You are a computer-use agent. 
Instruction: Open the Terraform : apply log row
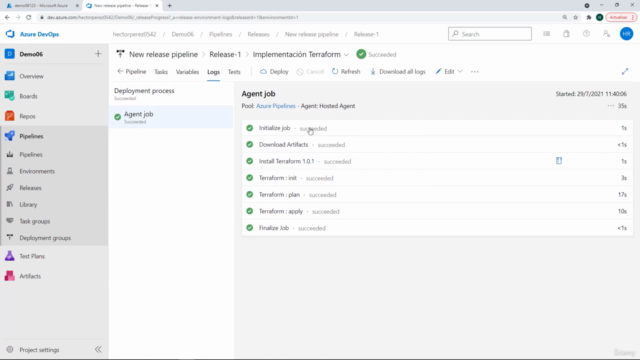click(437, 211)
